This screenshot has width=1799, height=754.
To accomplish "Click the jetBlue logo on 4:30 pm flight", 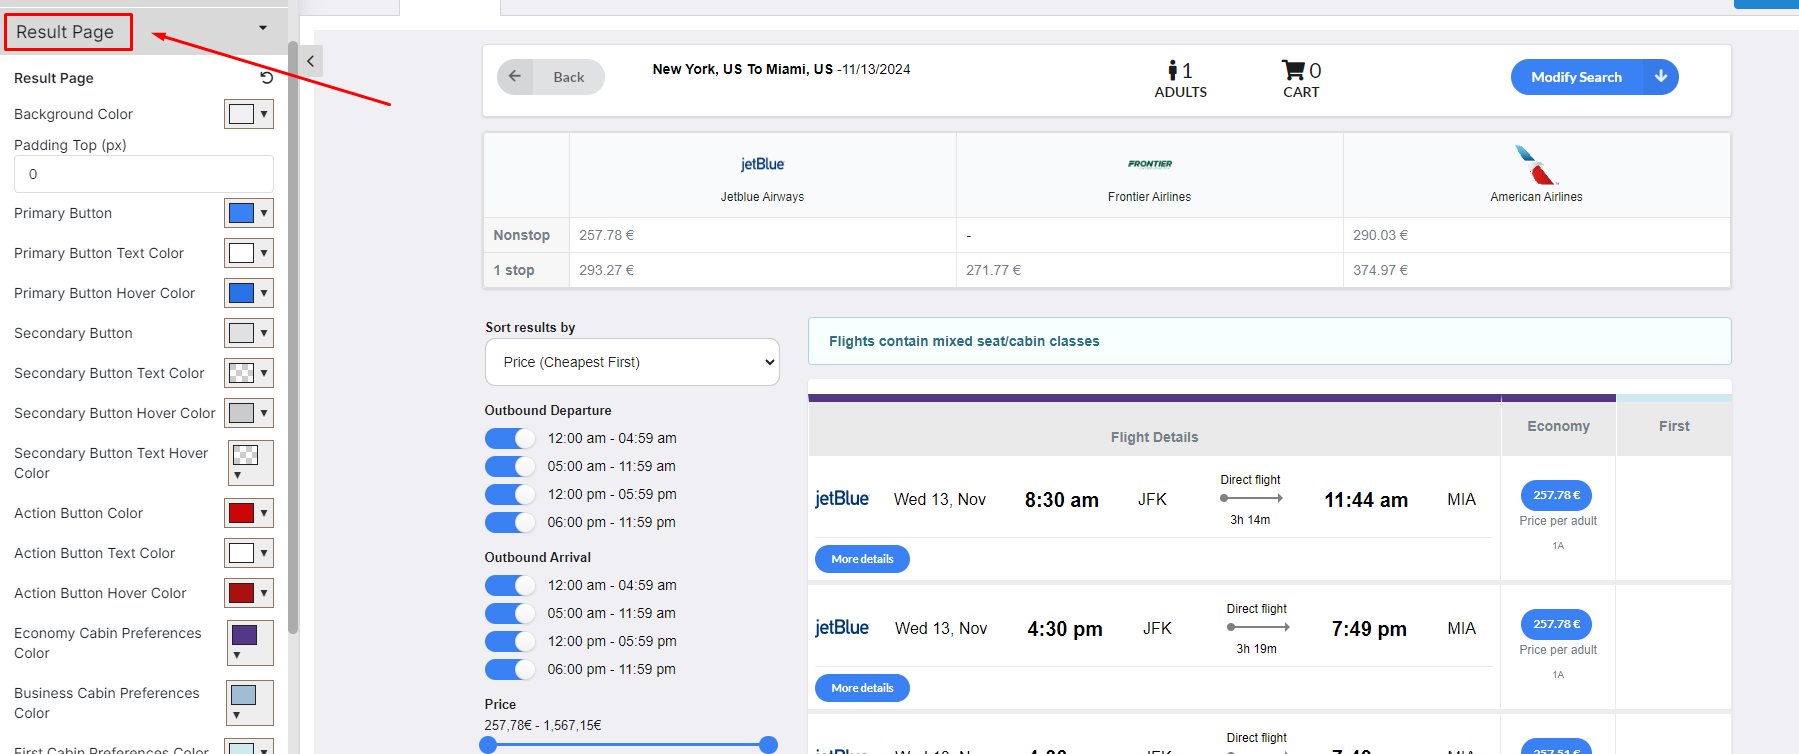I will [842, 627].
